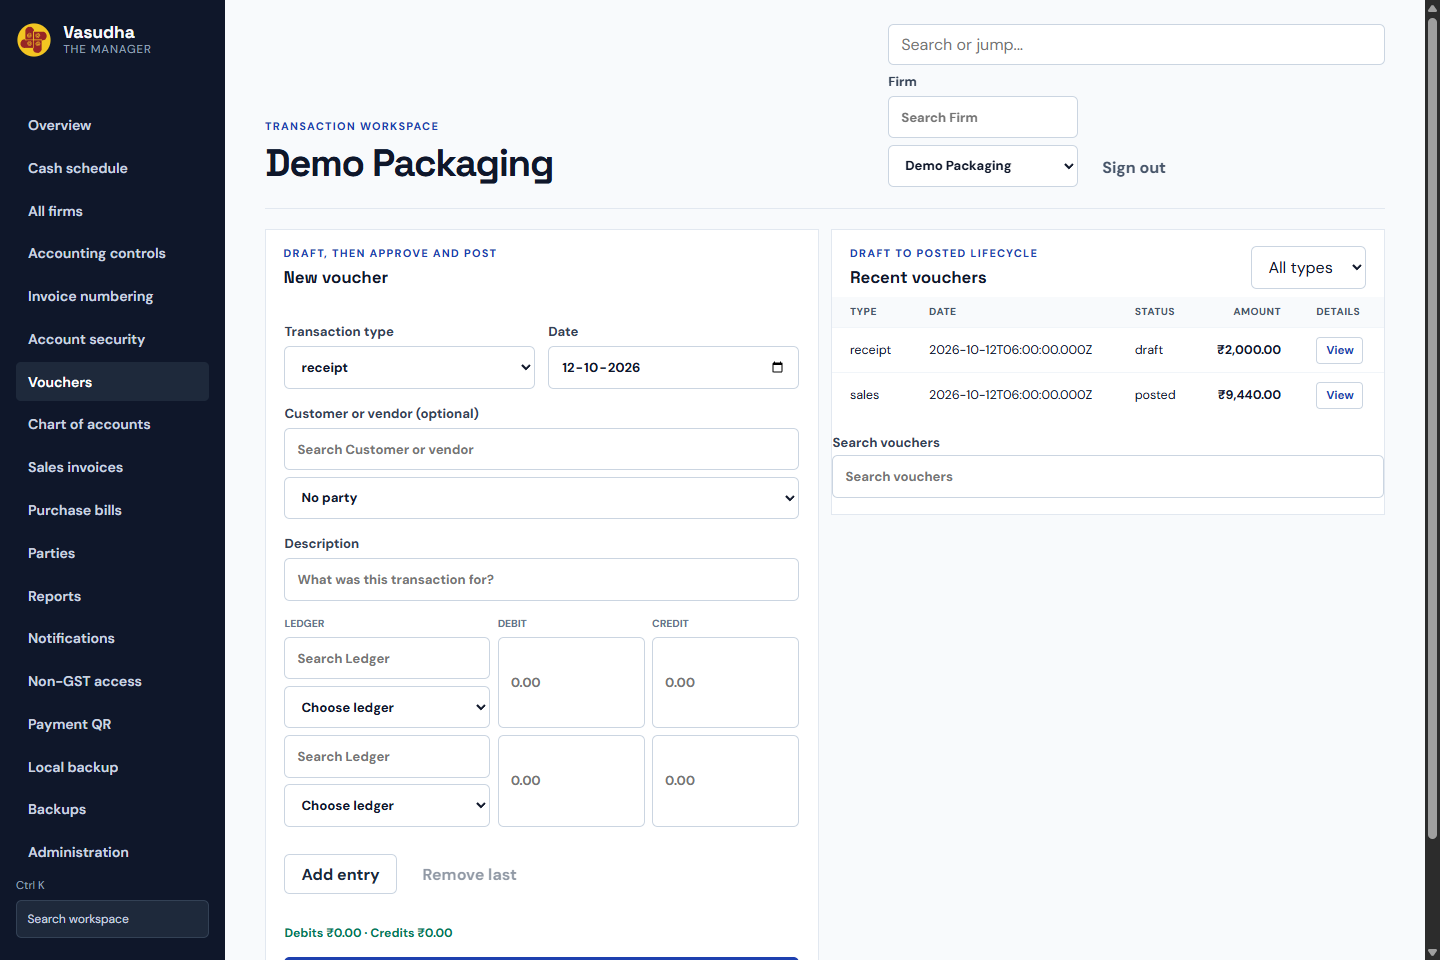
Task: Expand the No party dropdown
Action: pos(541,498)
